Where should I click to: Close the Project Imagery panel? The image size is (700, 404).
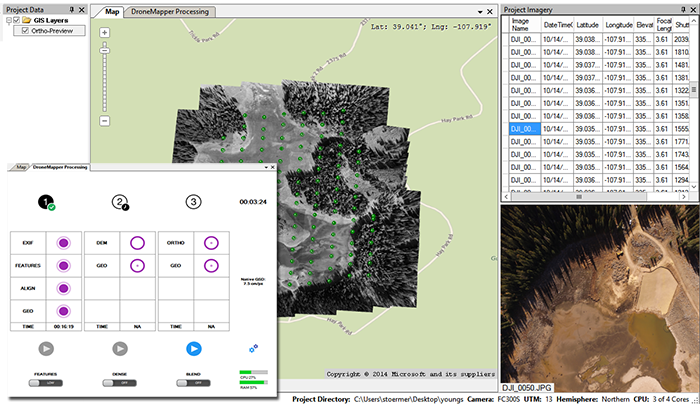pyautogui.click(x=693, y=9)
